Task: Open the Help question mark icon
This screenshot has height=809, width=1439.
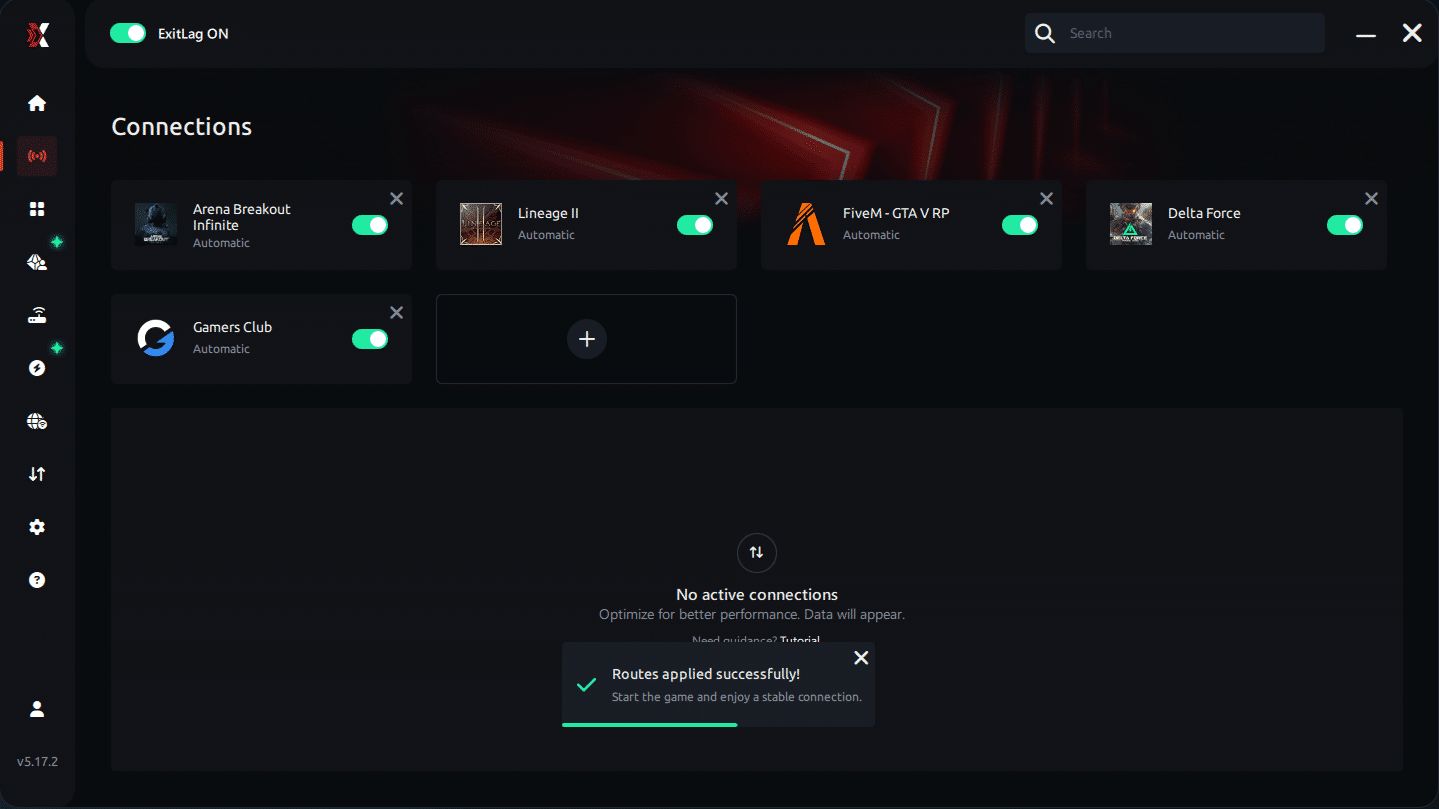Action: (x=37, y=580)
